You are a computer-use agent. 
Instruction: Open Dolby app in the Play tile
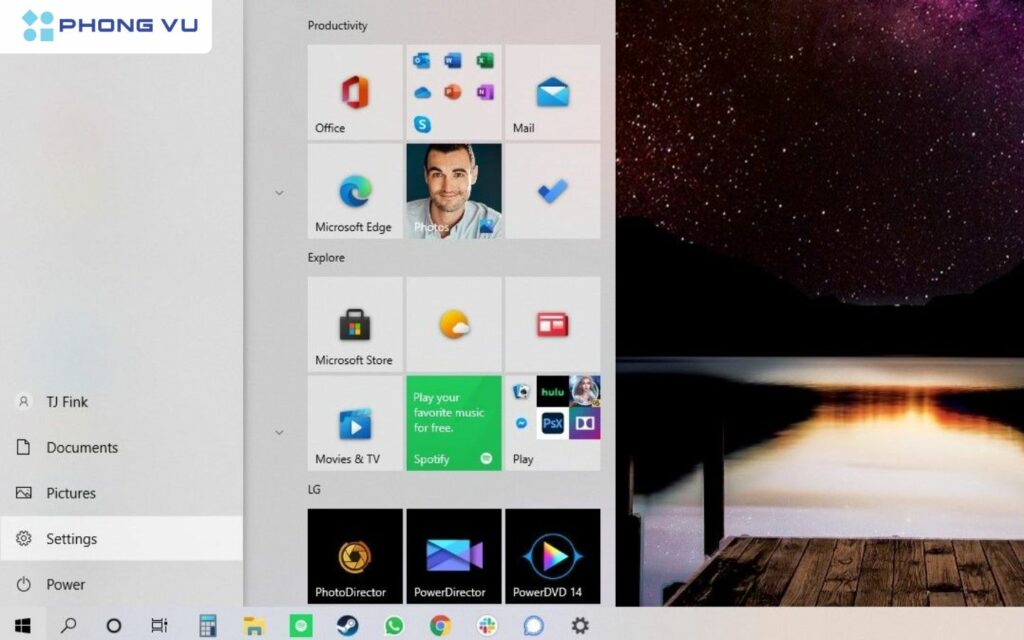(x=584, y=424)
